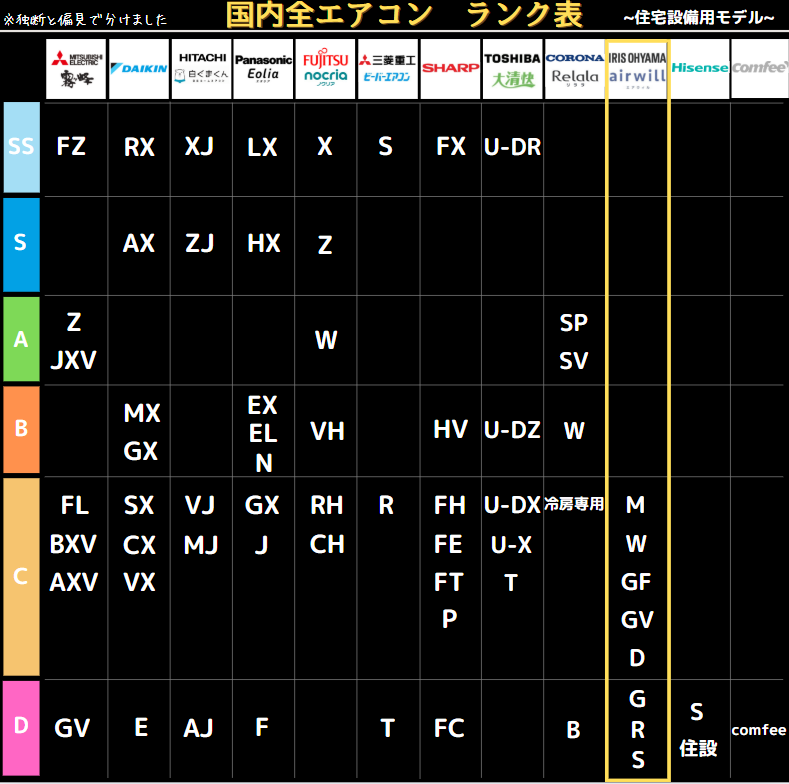Screen dimensions: 789x784
Task: Click FH in the Sharp column
Action: click(450, 505)
